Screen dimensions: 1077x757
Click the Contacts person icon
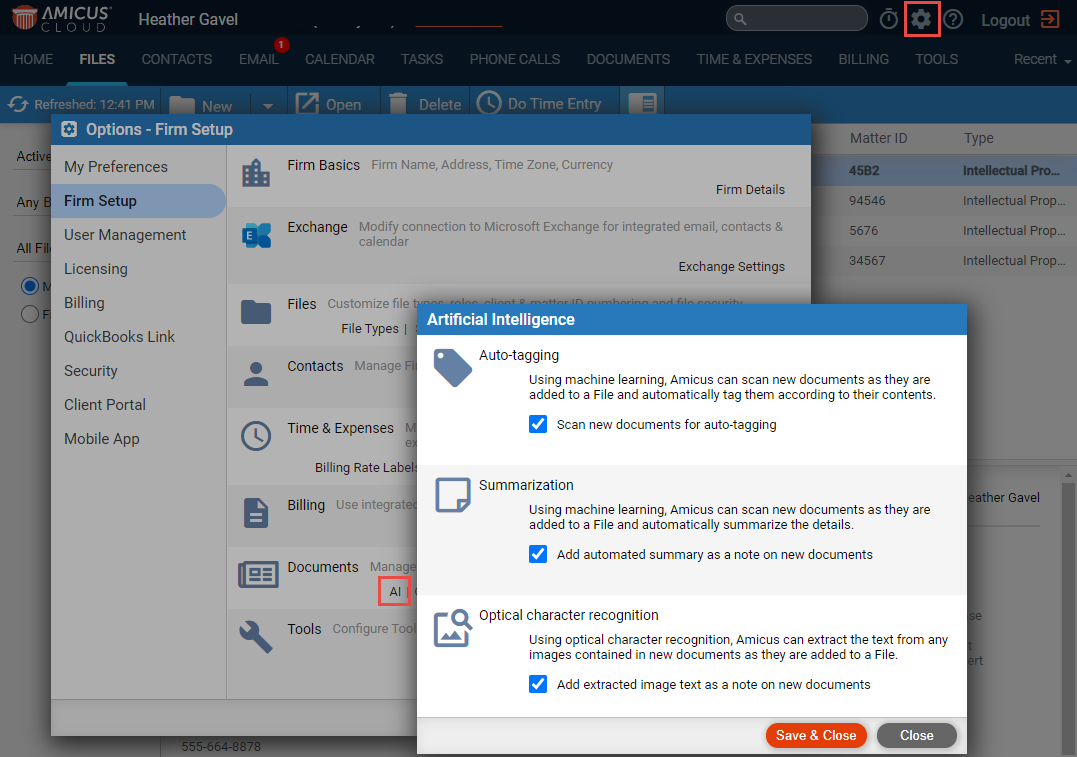(256, 374)
